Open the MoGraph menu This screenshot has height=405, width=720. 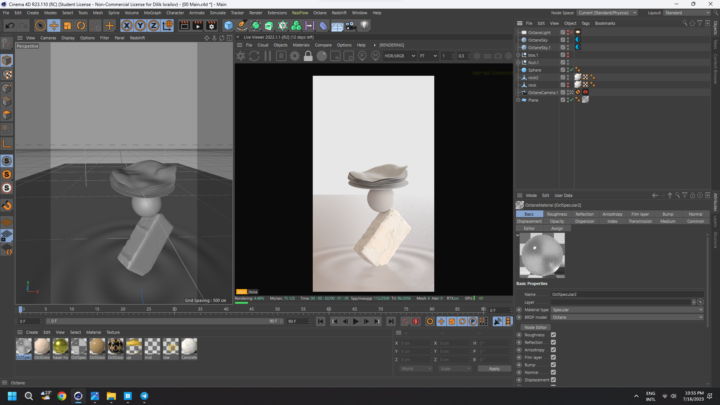(x=152, y=13)
